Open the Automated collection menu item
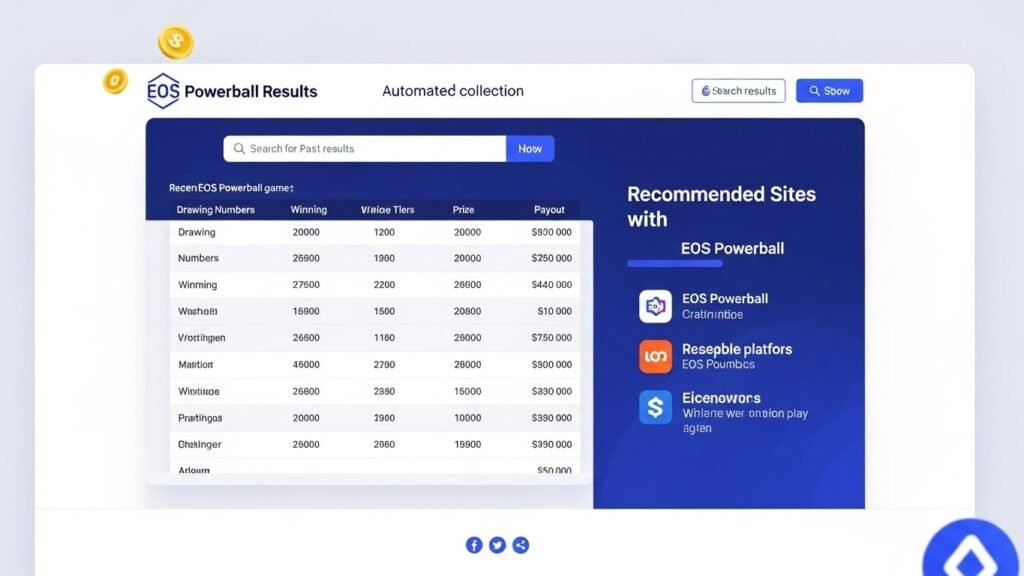 (452, 91)
